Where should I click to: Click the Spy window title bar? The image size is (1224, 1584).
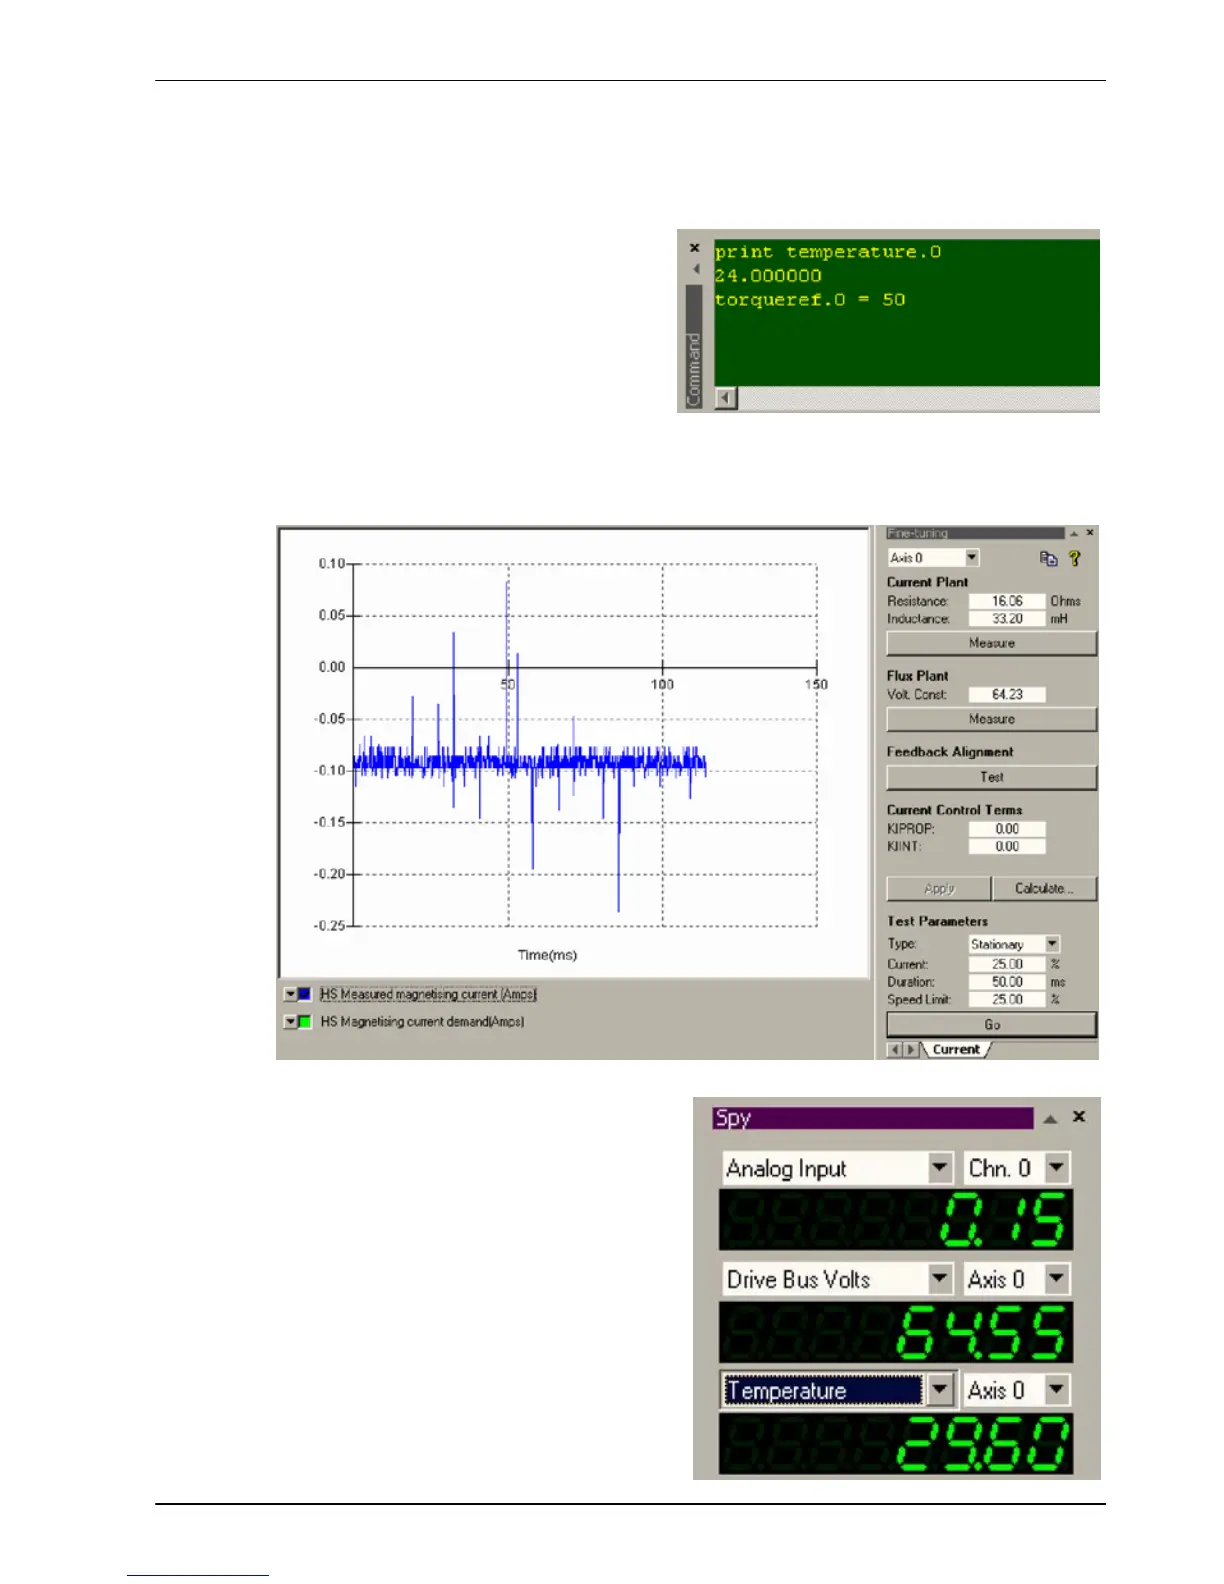coord(873,1118)
